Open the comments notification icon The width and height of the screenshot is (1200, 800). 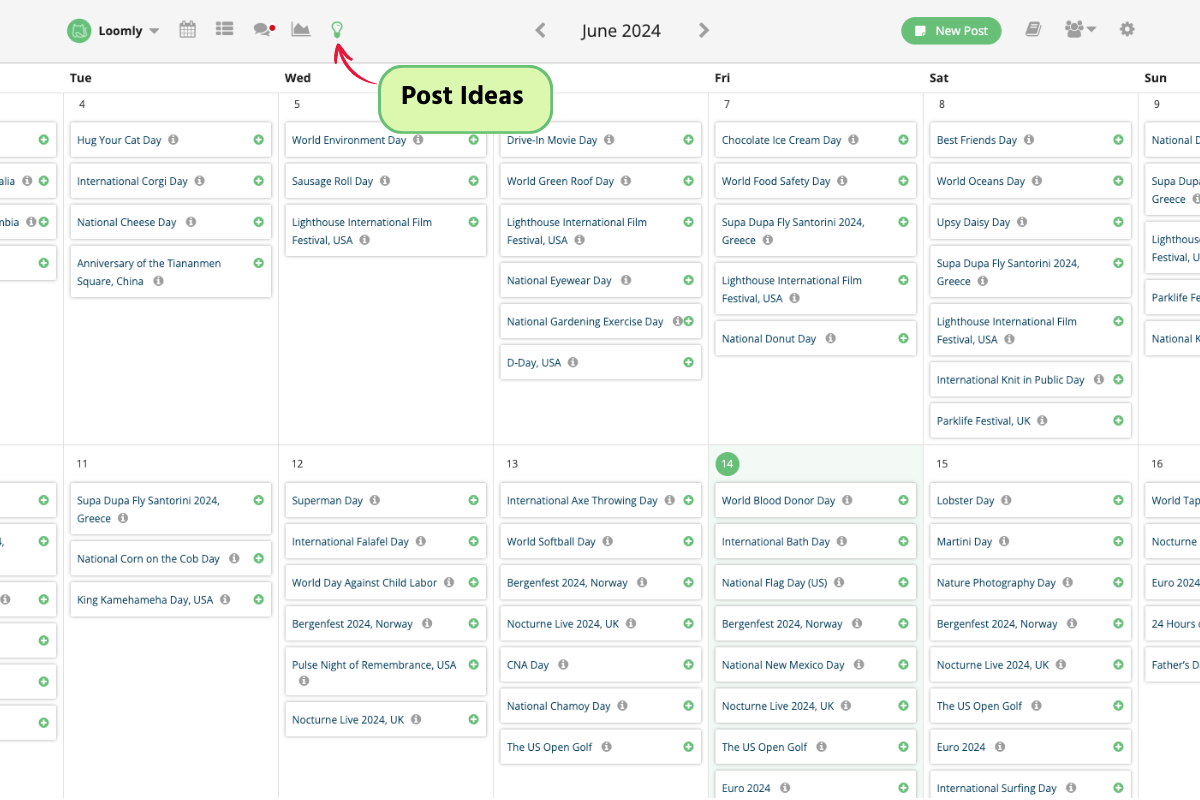click(x=262, y=30)
